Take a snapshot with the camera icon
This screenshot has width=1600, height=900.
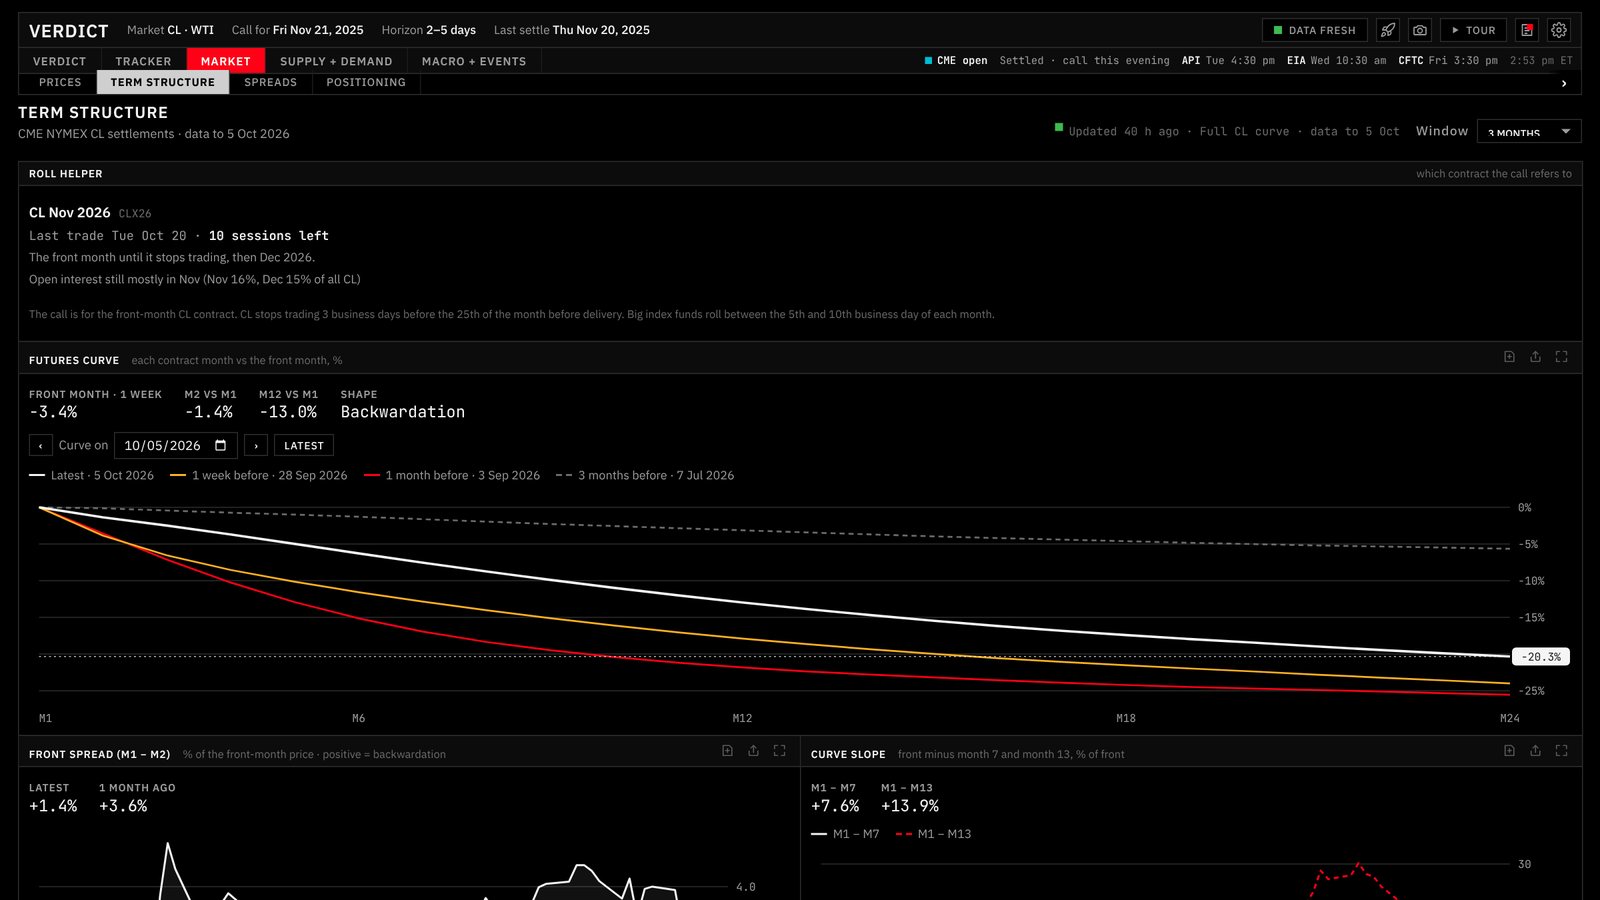(1420, 30)
